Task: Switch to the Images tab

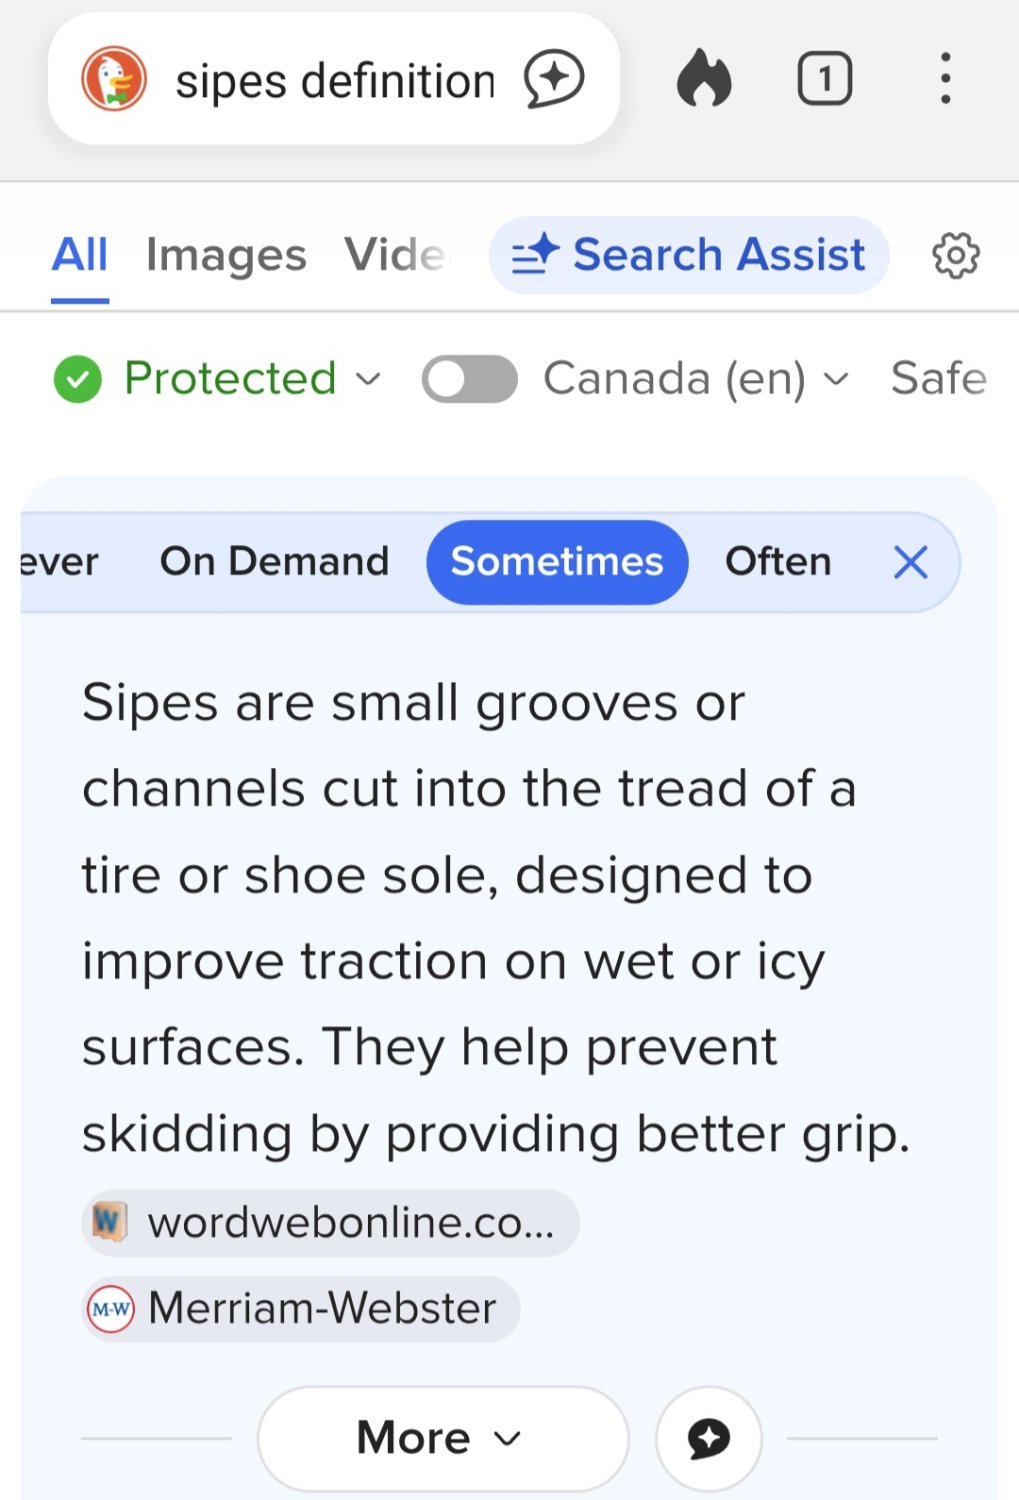Action: [x=225, y=255]
